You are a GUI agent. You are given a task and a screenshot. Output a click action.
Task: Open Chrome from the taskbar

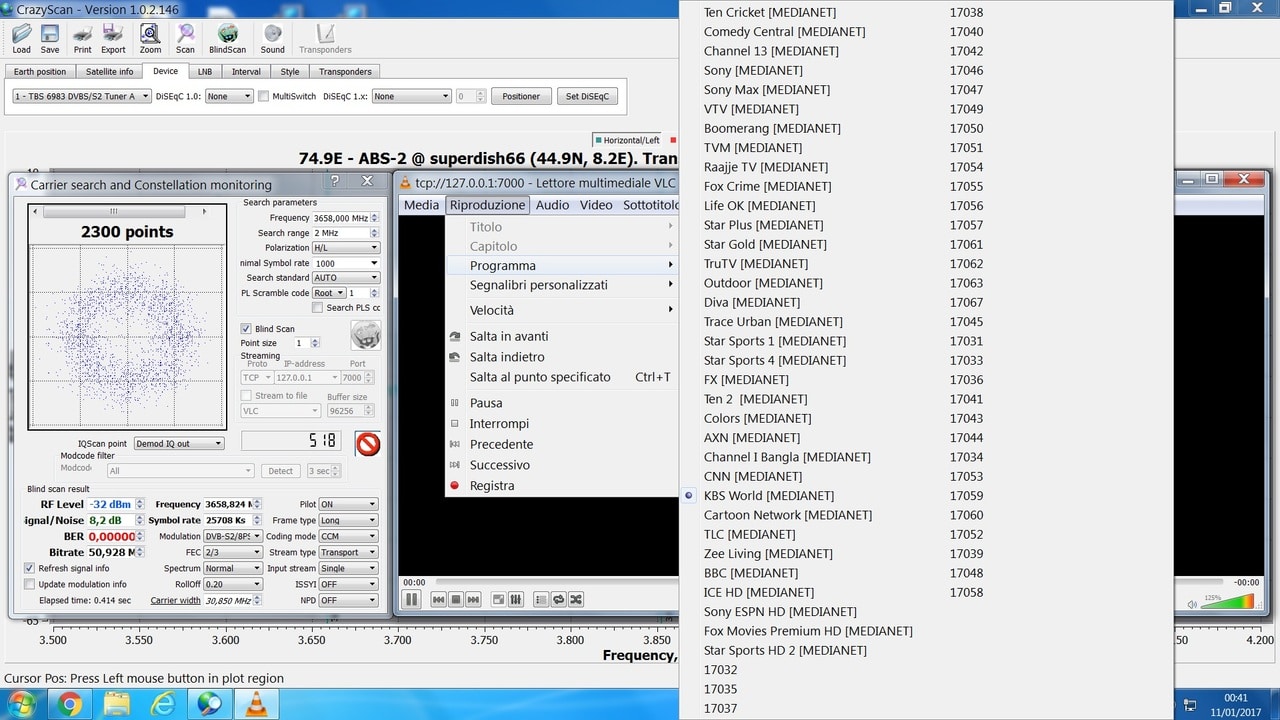coord(69,704)
